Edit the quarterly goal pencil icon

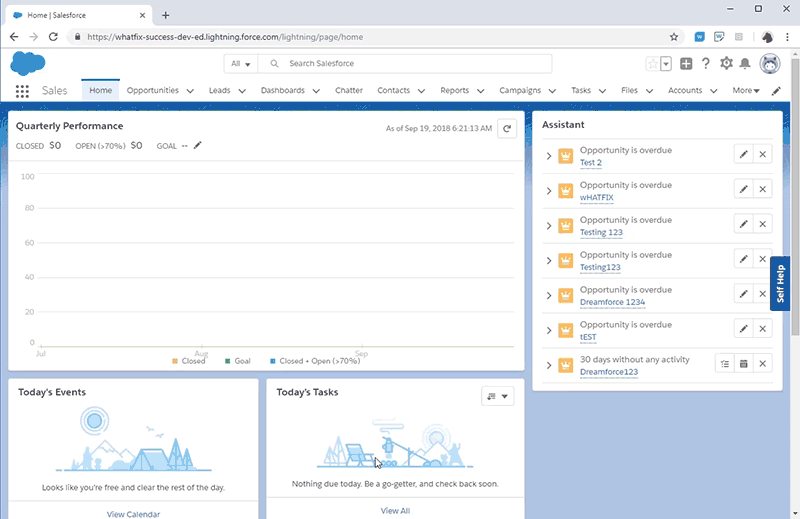pos(197,145)
